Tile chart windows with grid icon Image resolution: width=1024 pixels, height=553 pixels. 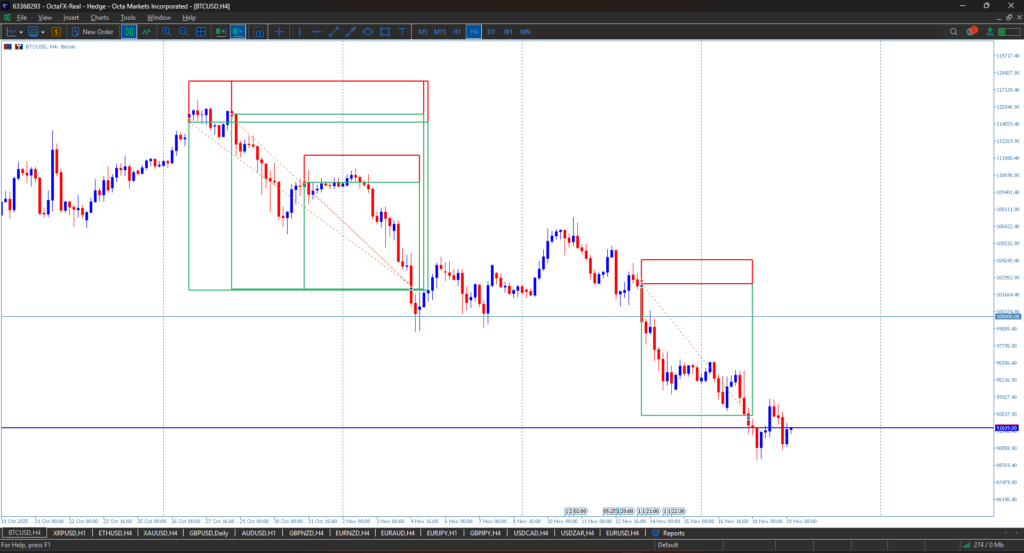201,32
